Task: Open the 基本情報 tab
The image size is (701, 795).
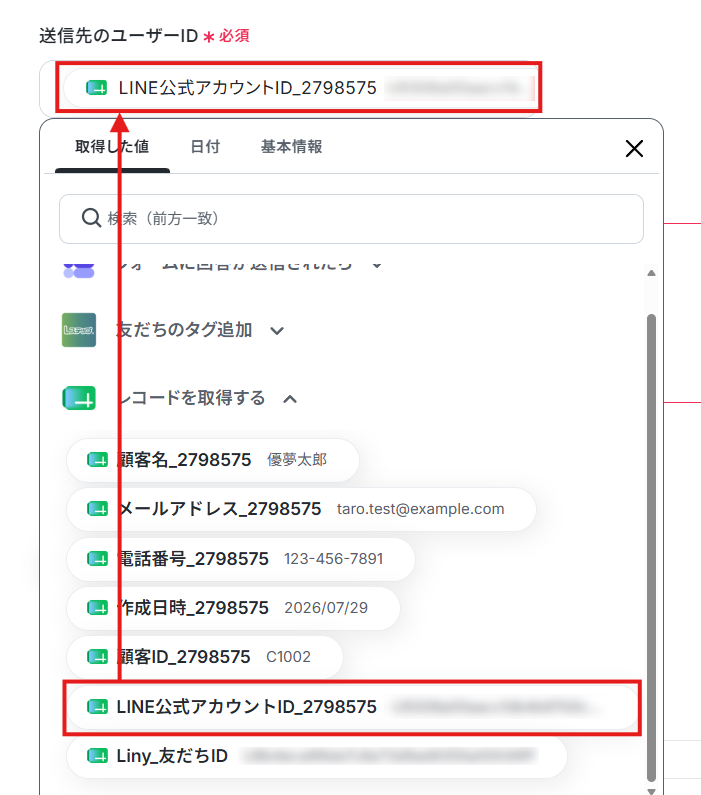Action: 291,147
